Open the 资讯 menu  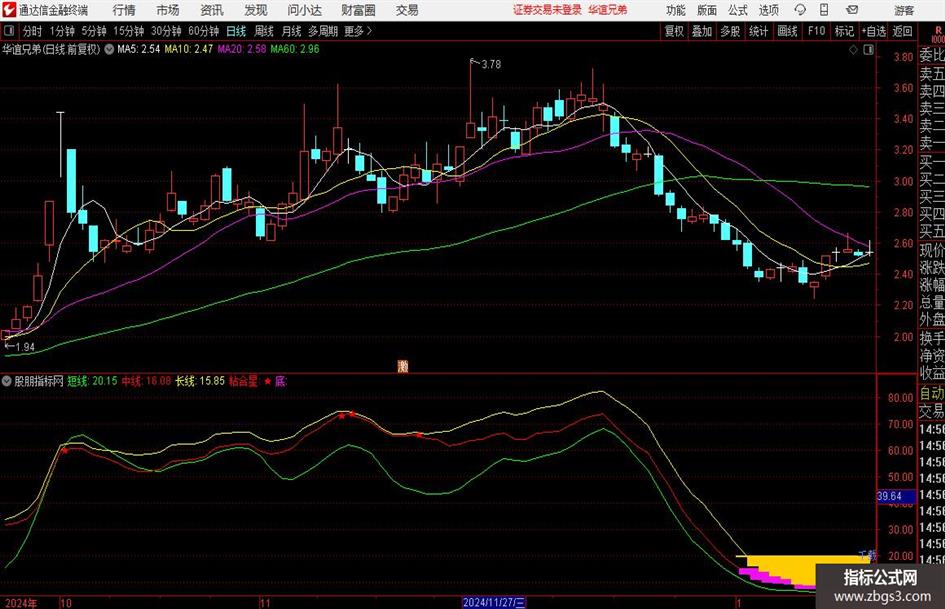coord(212,10)
